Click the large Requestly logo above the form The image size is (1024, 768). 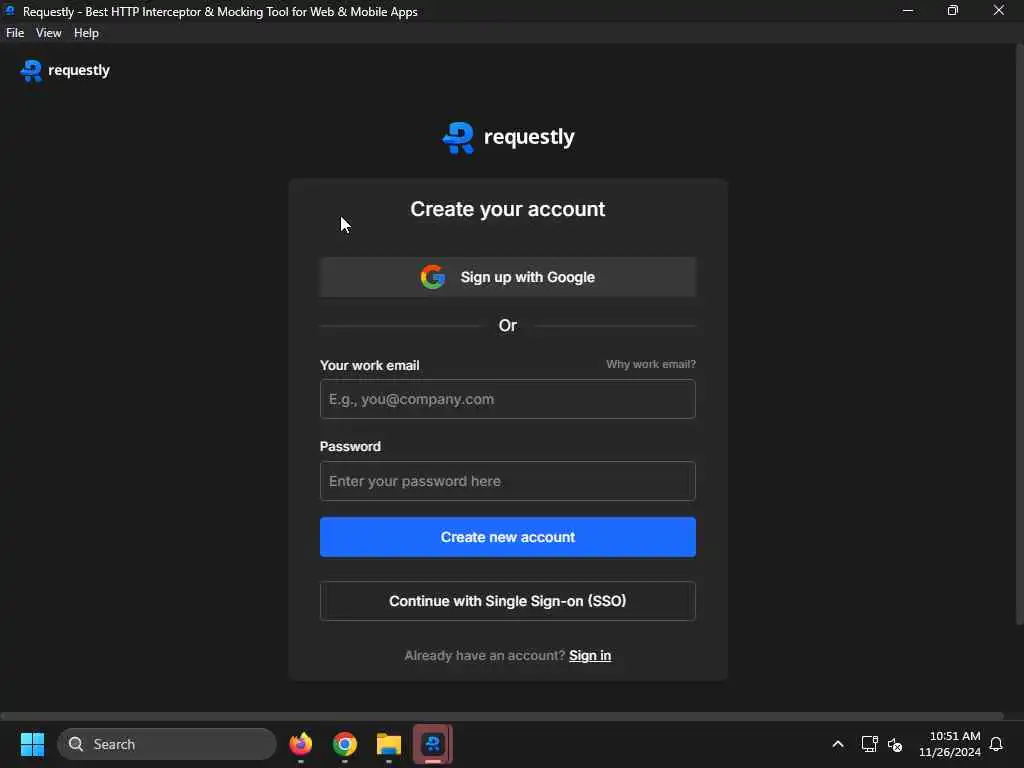(x=508, y=137)
